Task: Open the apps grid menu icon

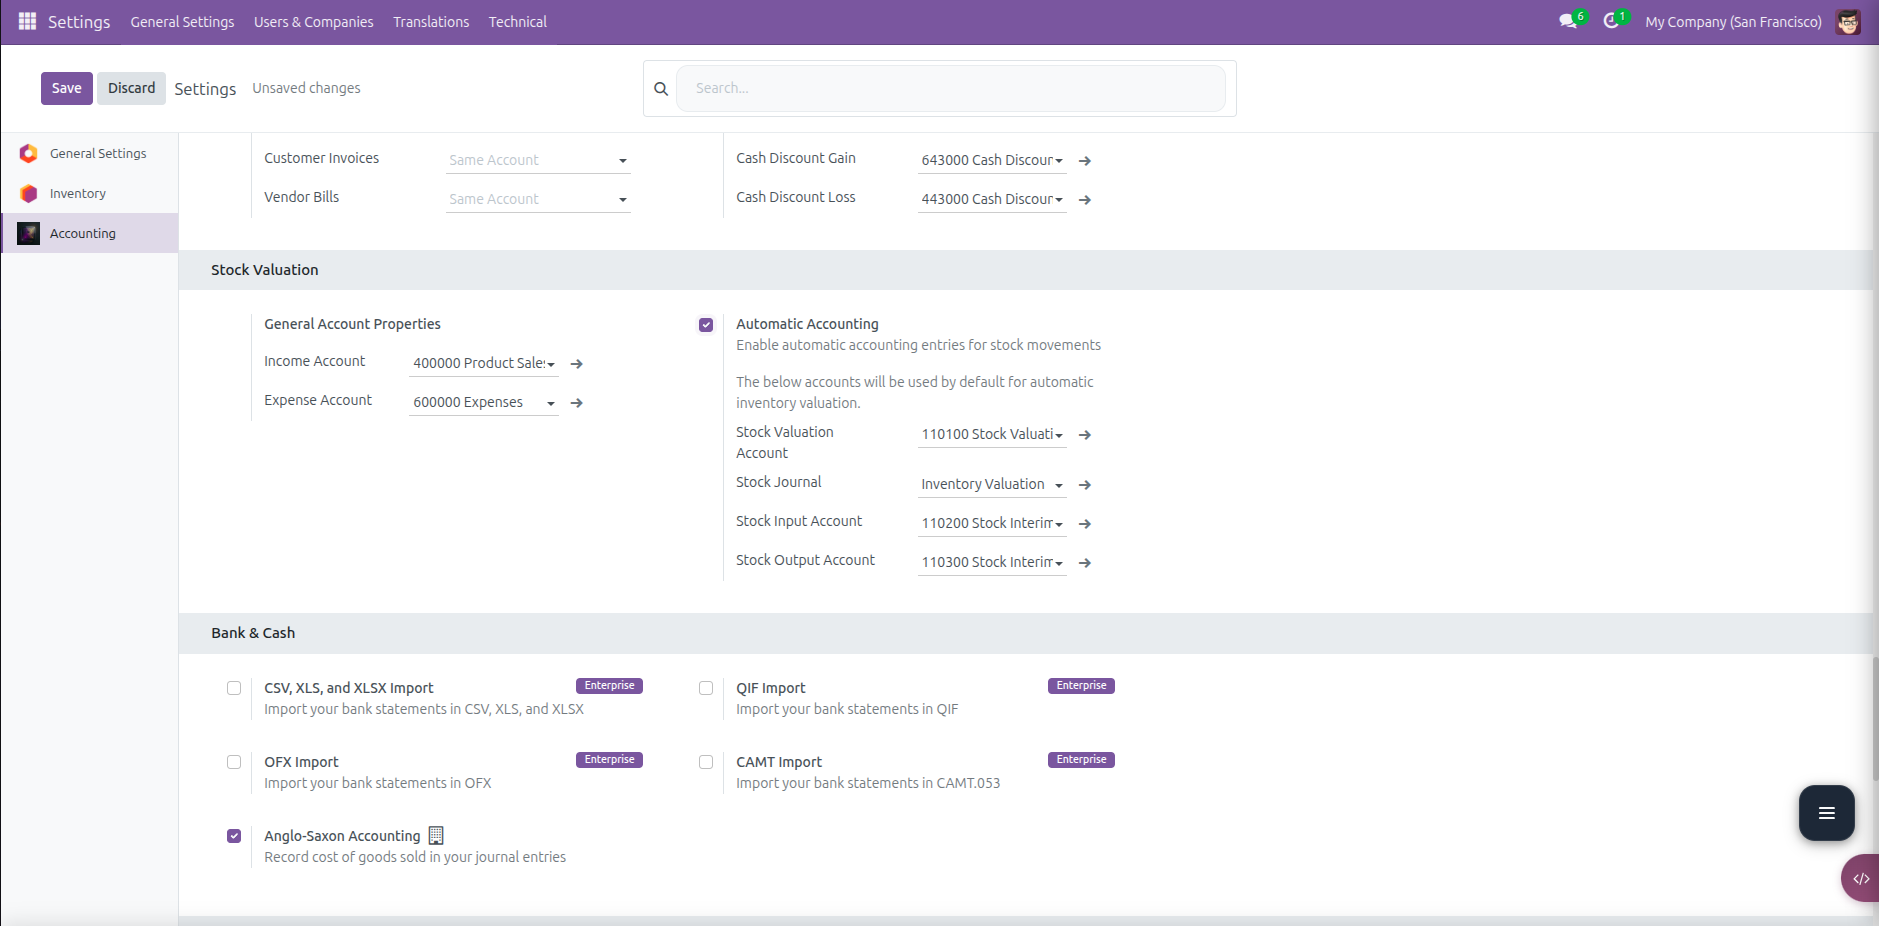Action: [x=27, y=21]
